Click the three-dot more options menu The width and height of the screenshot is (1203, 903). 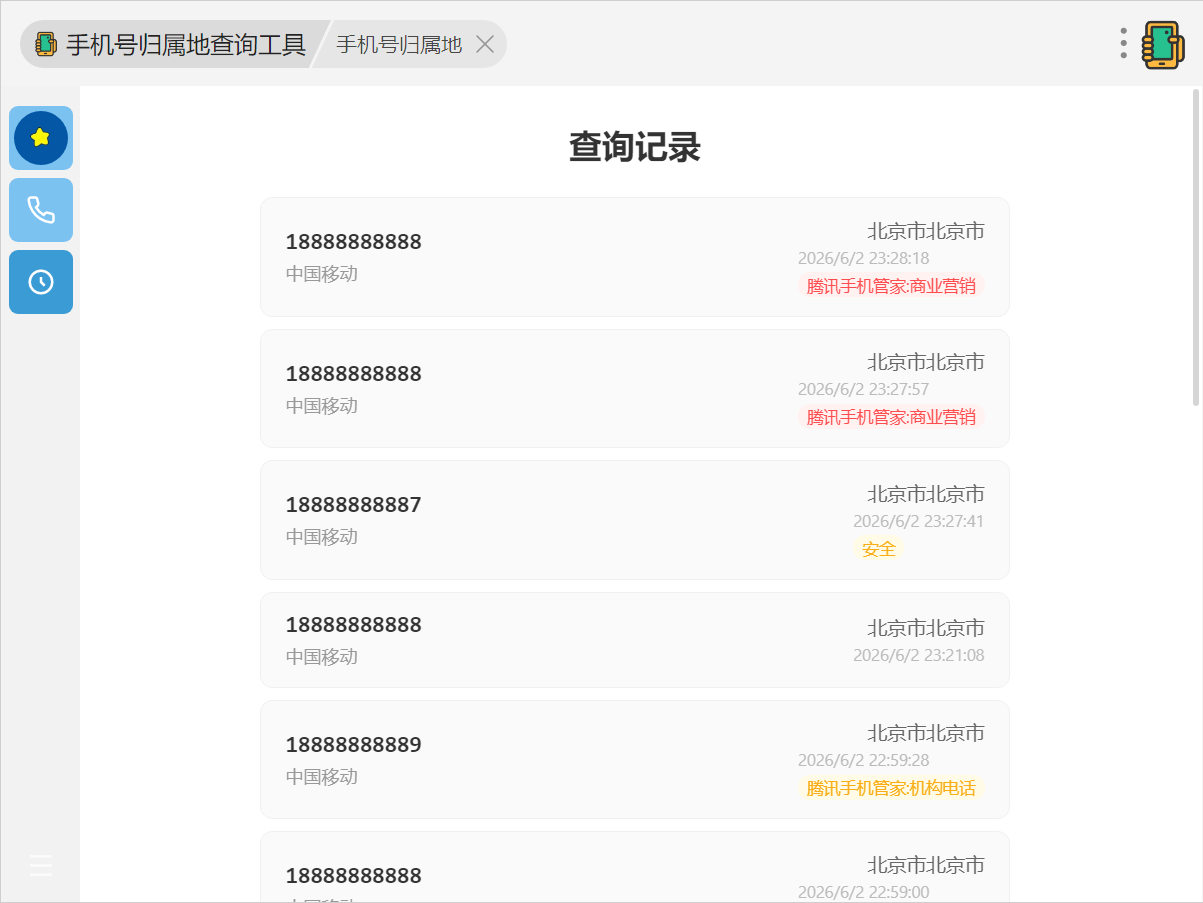(1124, 44)
